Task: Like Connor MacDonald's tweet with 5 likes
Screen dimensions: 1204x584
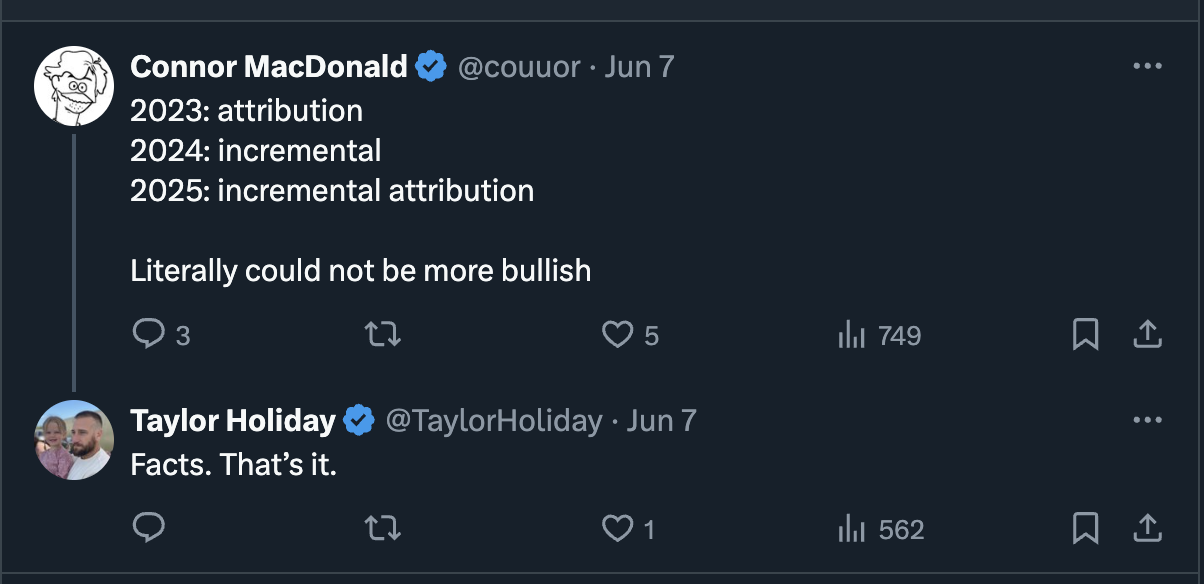Action: (x=630, y=335)
